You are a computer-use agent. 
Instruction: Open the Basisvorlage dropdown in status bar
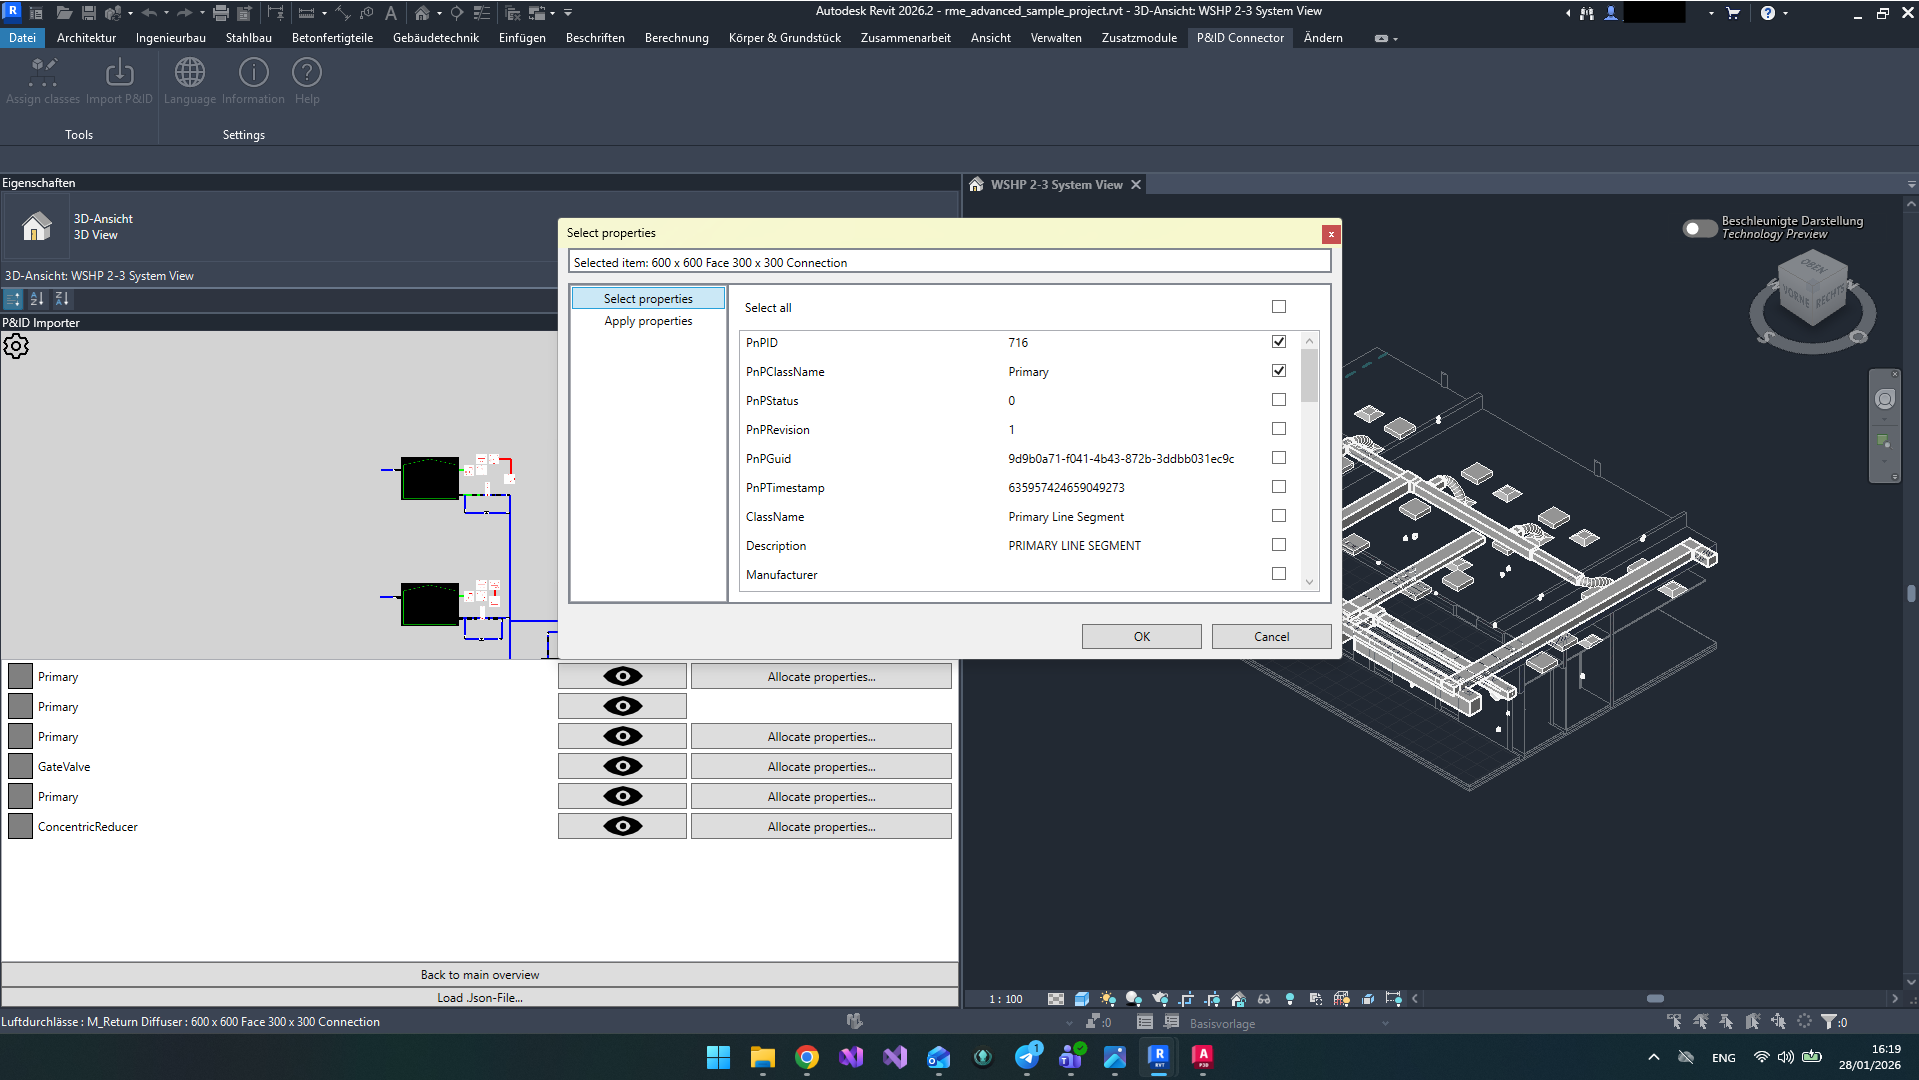(1384, 1023)
